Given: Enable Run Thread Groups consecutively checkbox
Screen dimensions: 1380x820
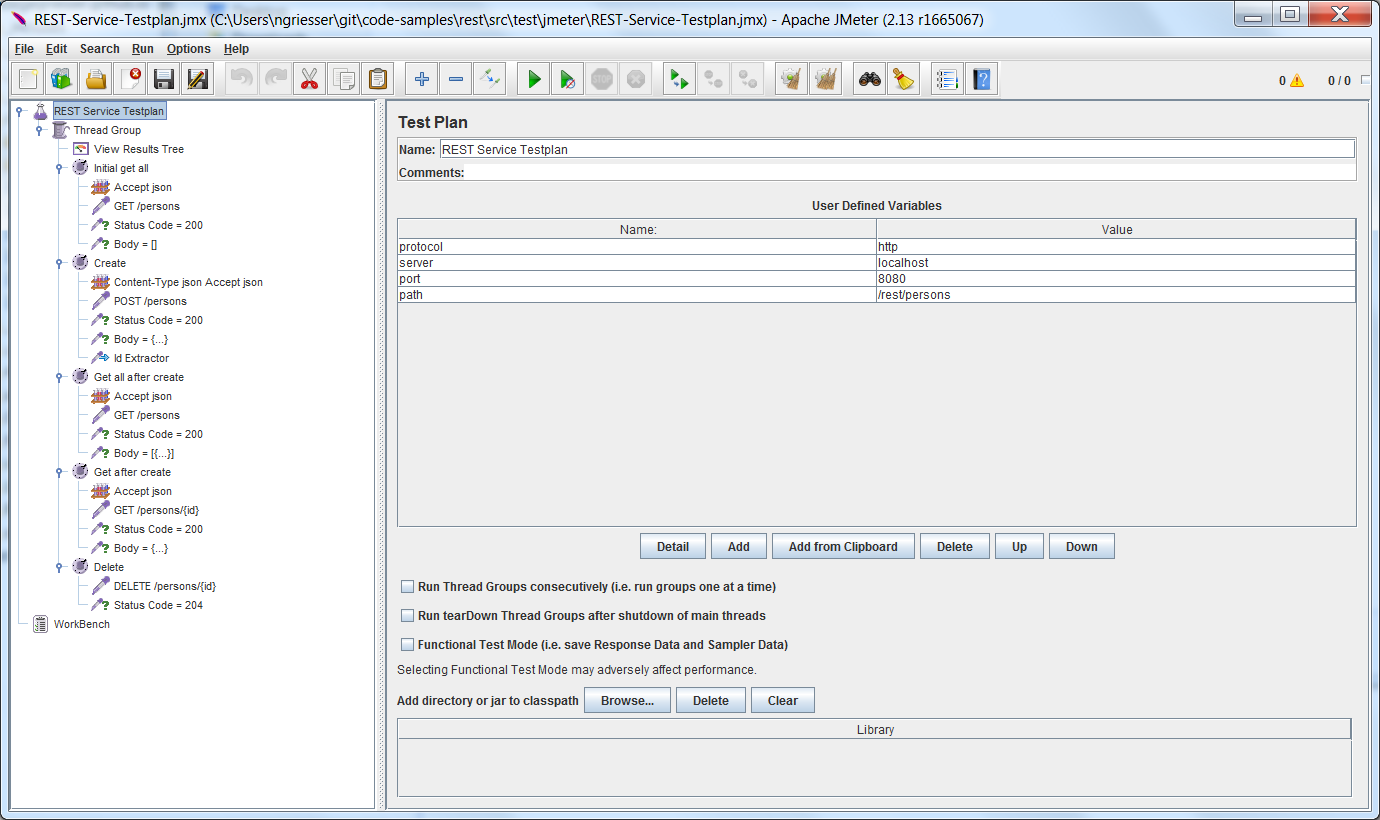Looking at the screenshot, I should pyautogui.click(x=407, y=587).
